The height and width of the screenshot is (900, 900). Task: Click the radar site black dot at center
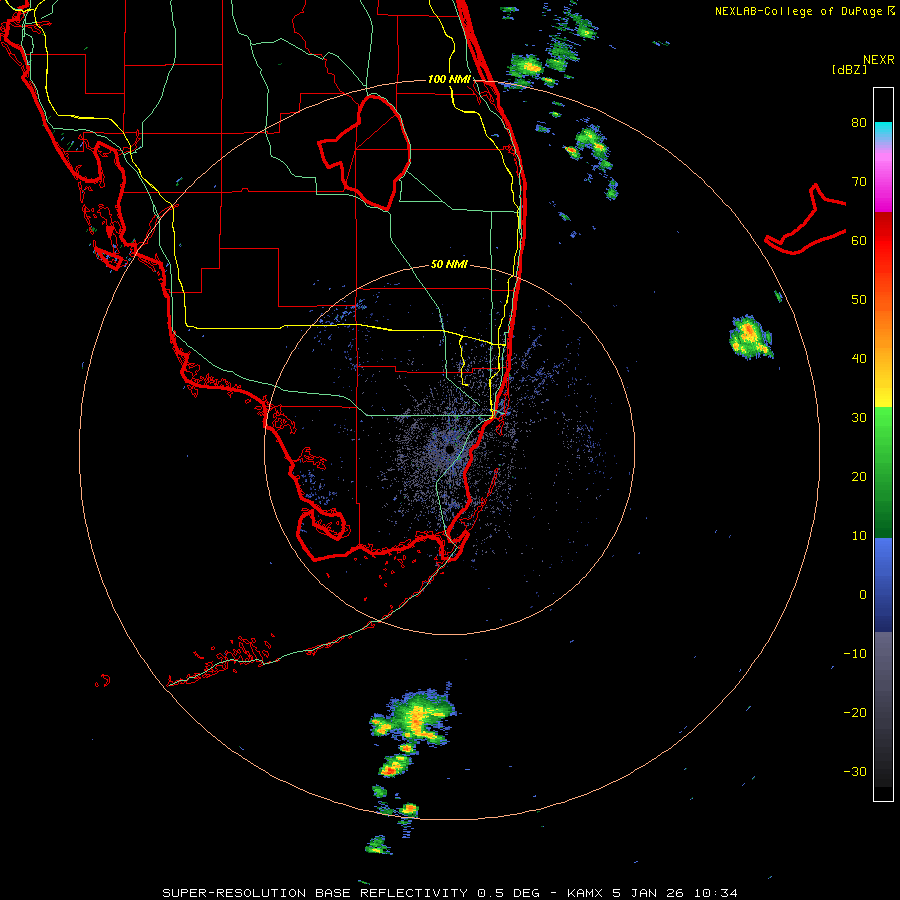tap(449, 449)
